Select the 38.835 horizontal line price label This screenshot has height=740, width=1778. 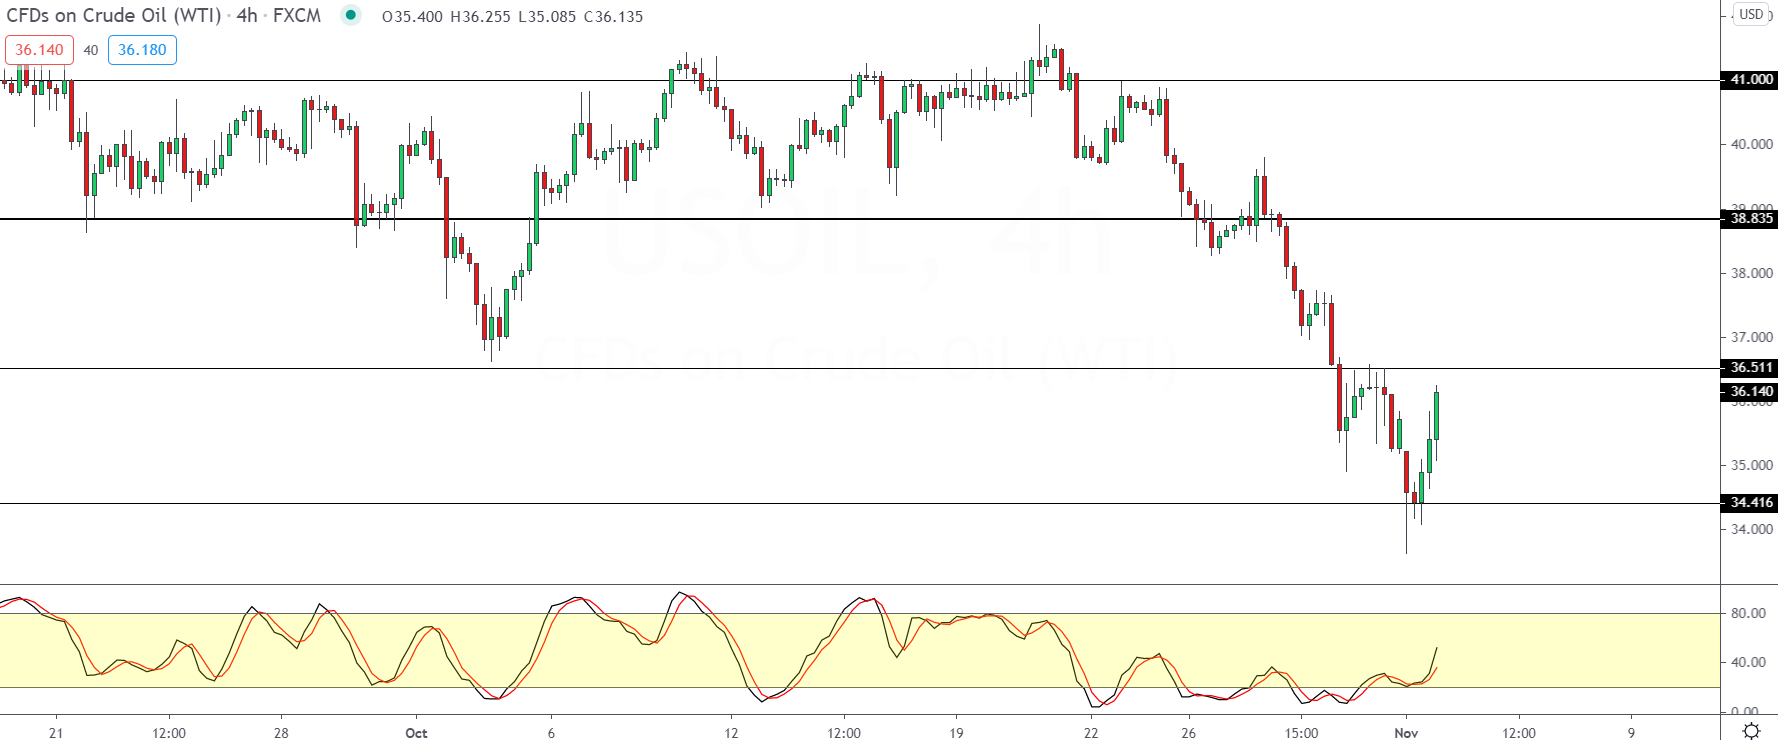tap(1749, 219)
